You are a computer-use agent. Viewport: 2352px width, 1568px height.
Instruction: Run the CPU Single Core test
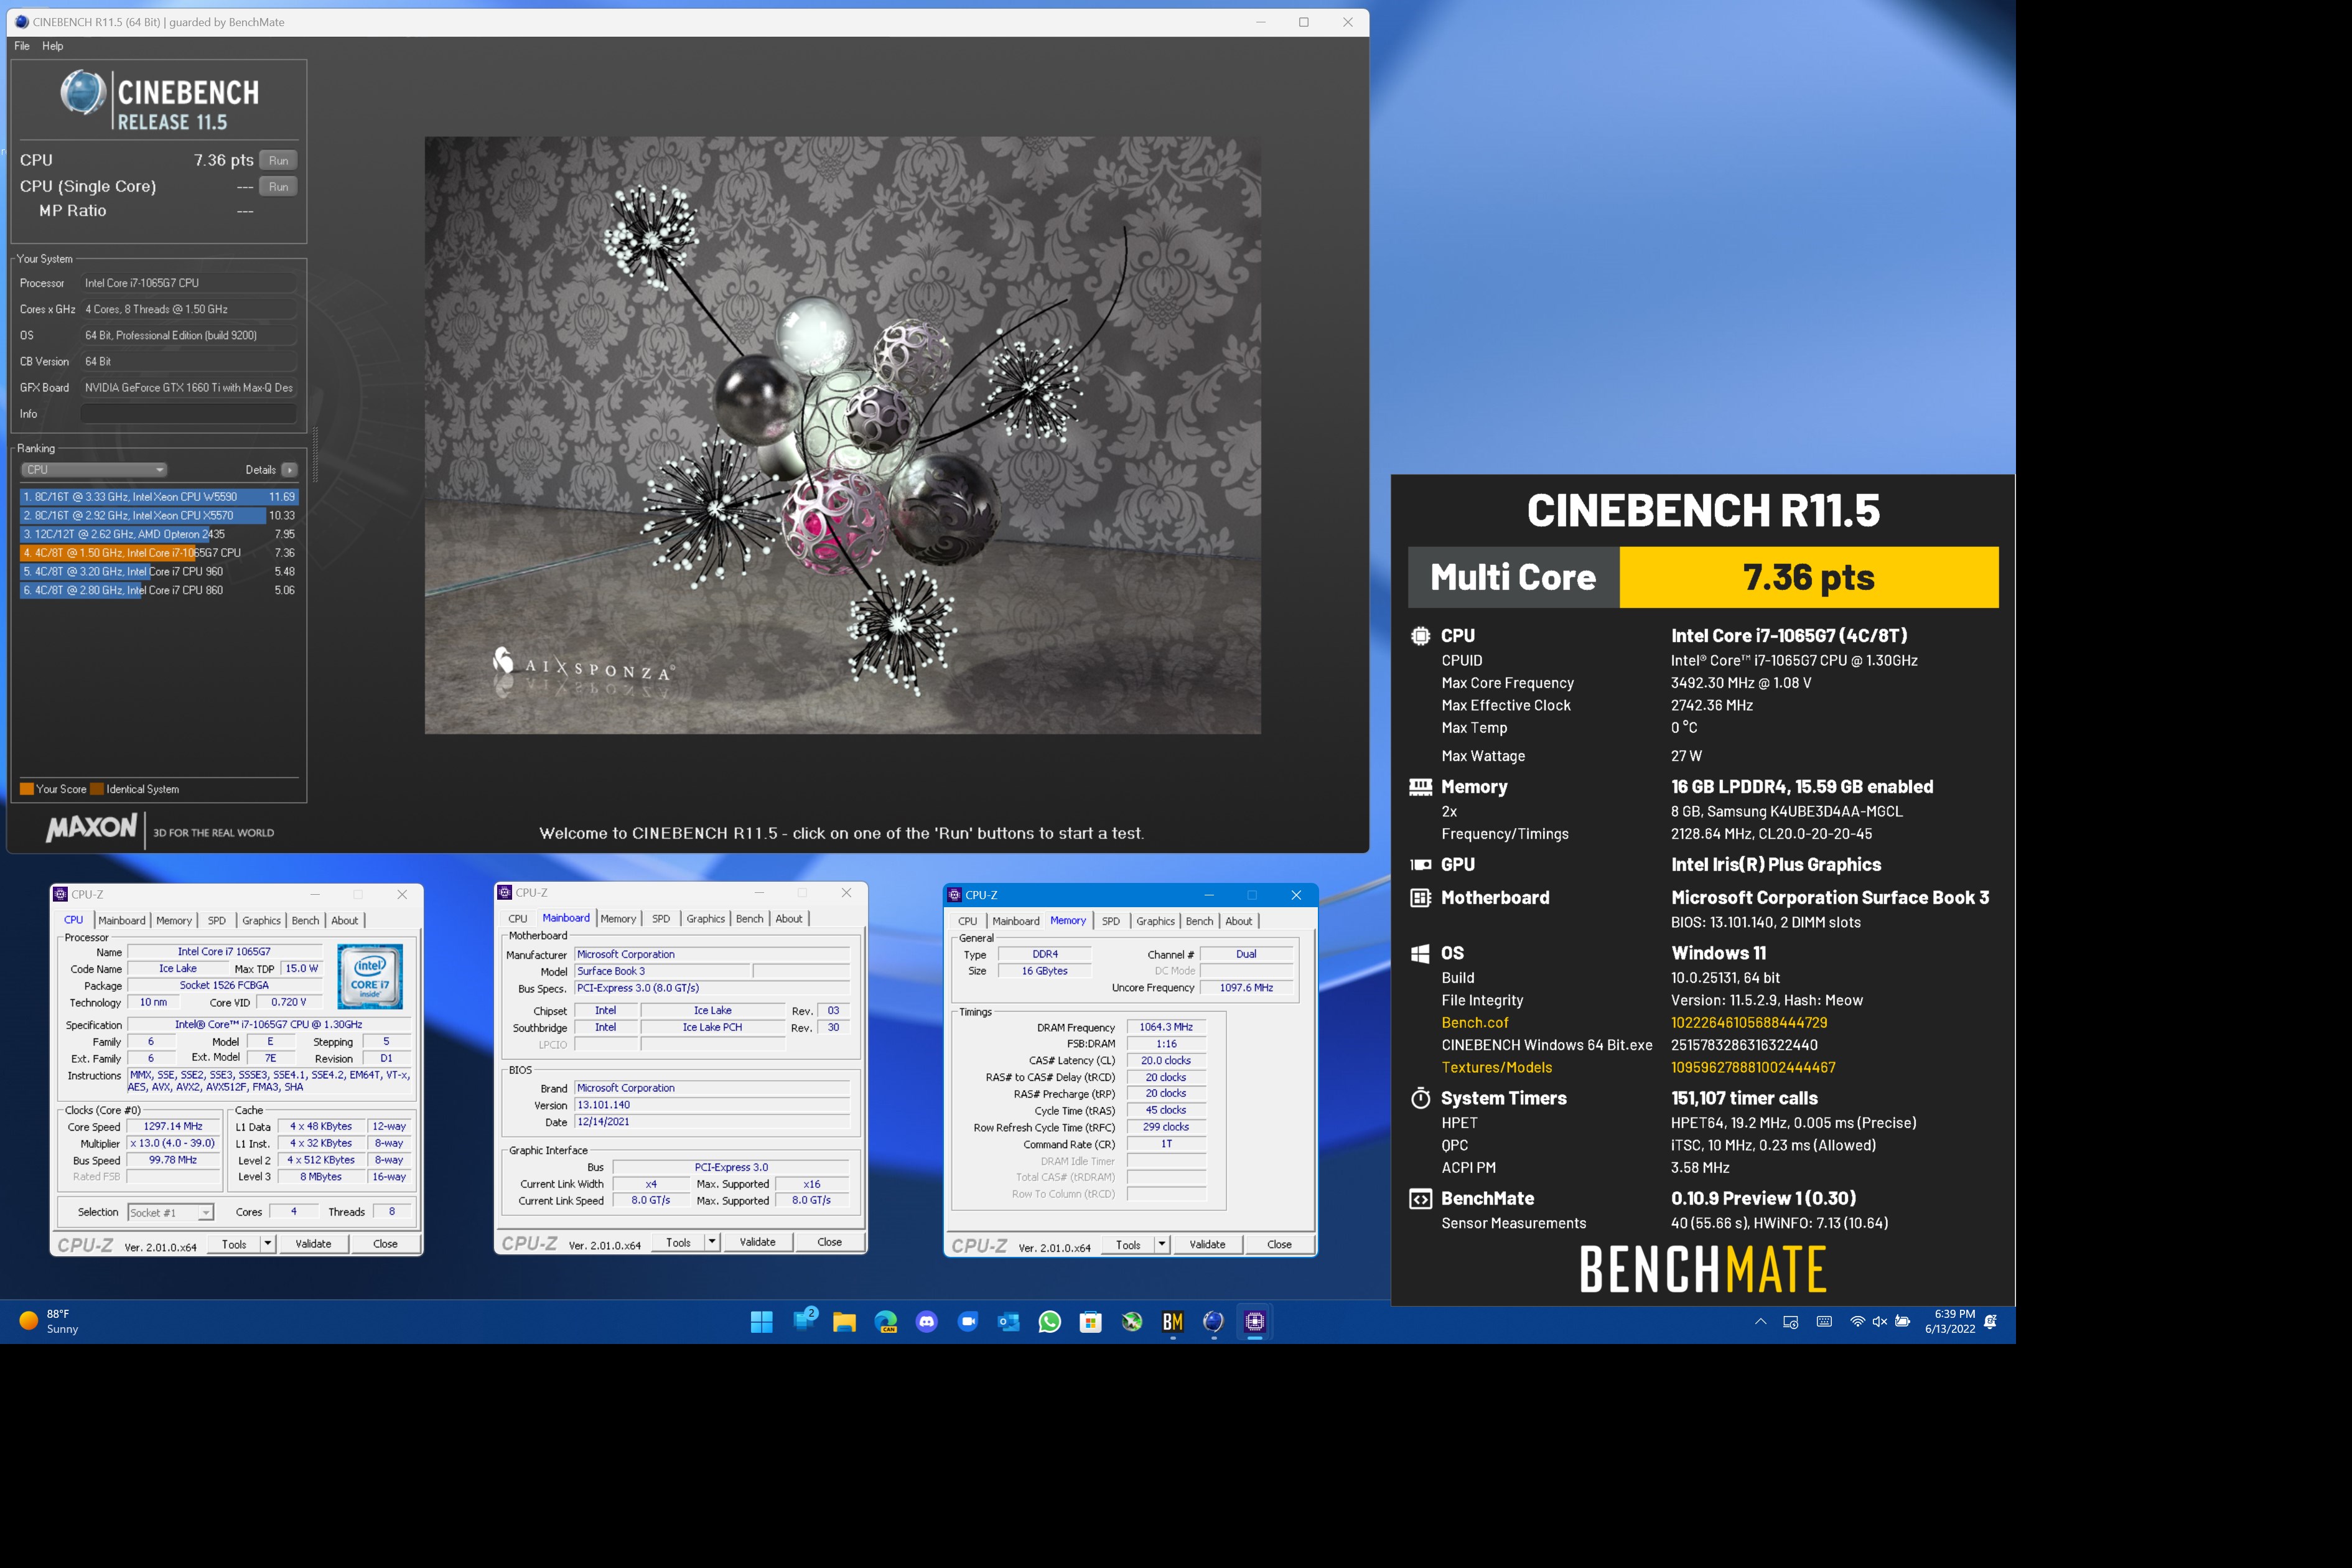tap(278, 186)
